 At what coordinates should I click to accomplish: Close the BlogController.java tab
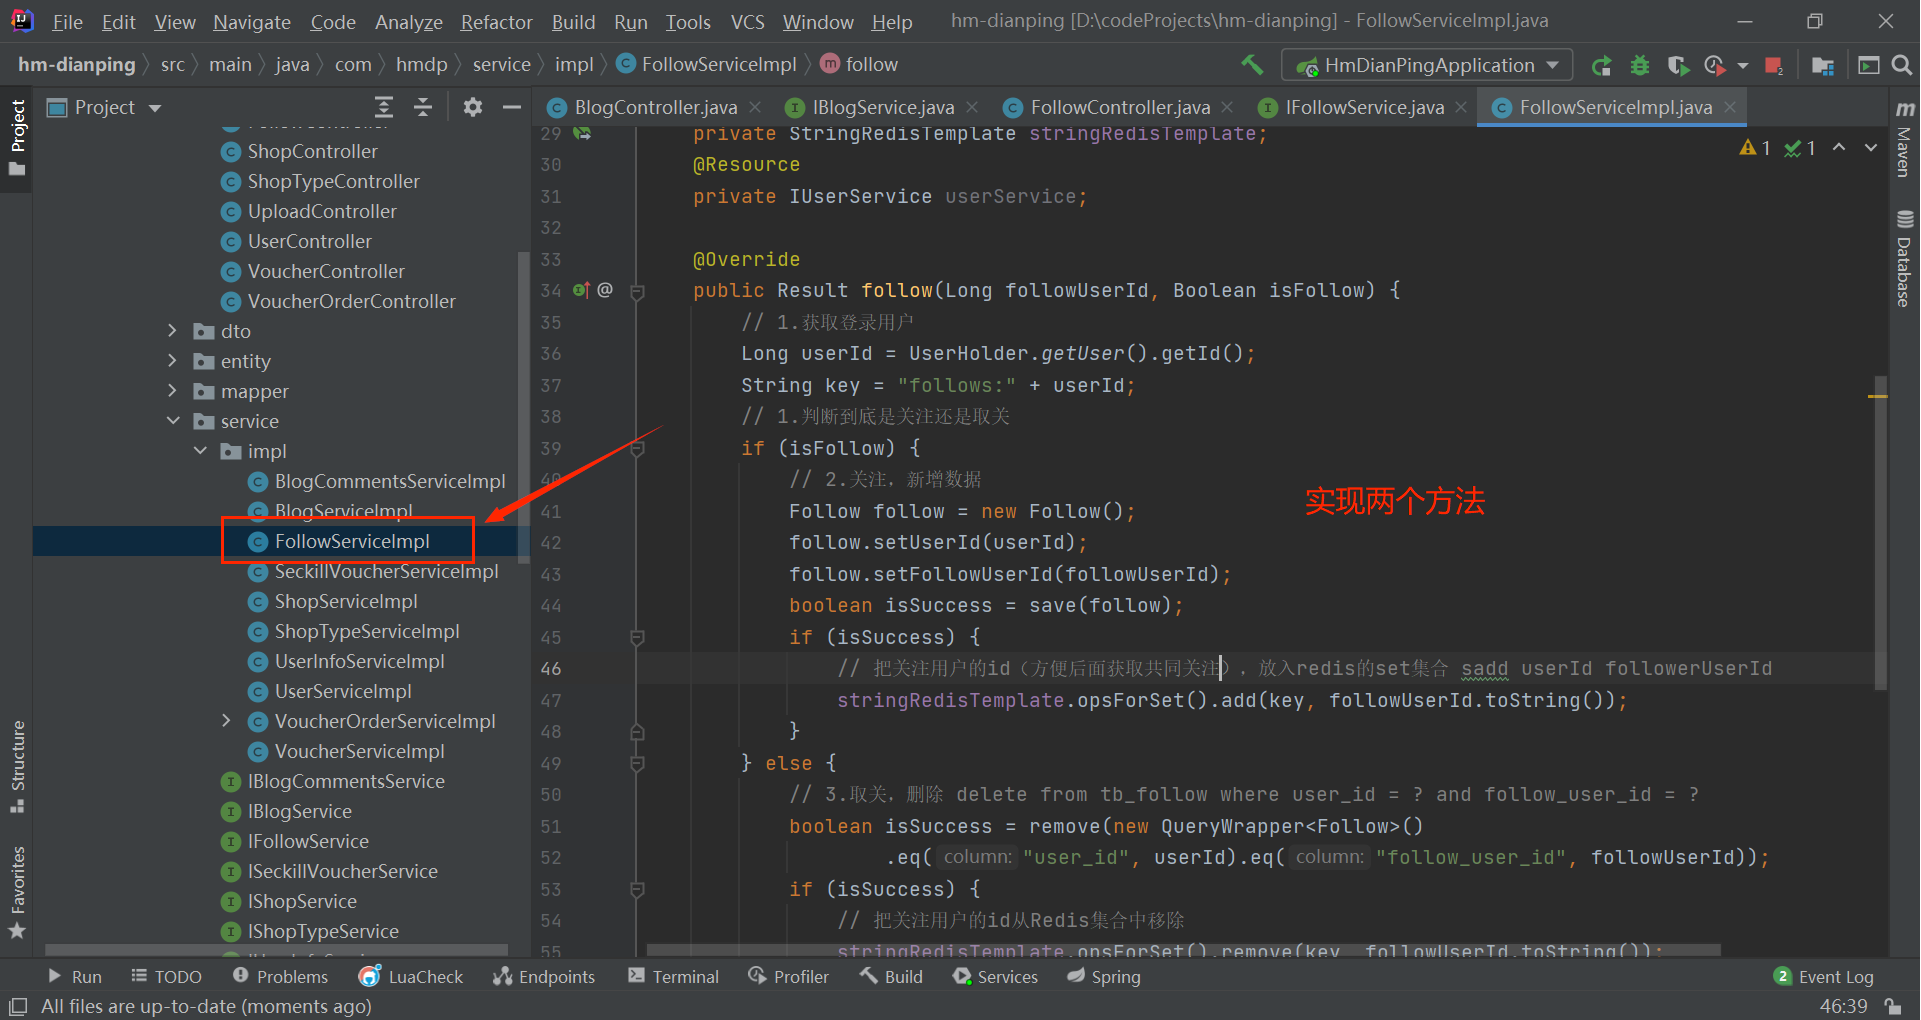[x=755, y=107]
